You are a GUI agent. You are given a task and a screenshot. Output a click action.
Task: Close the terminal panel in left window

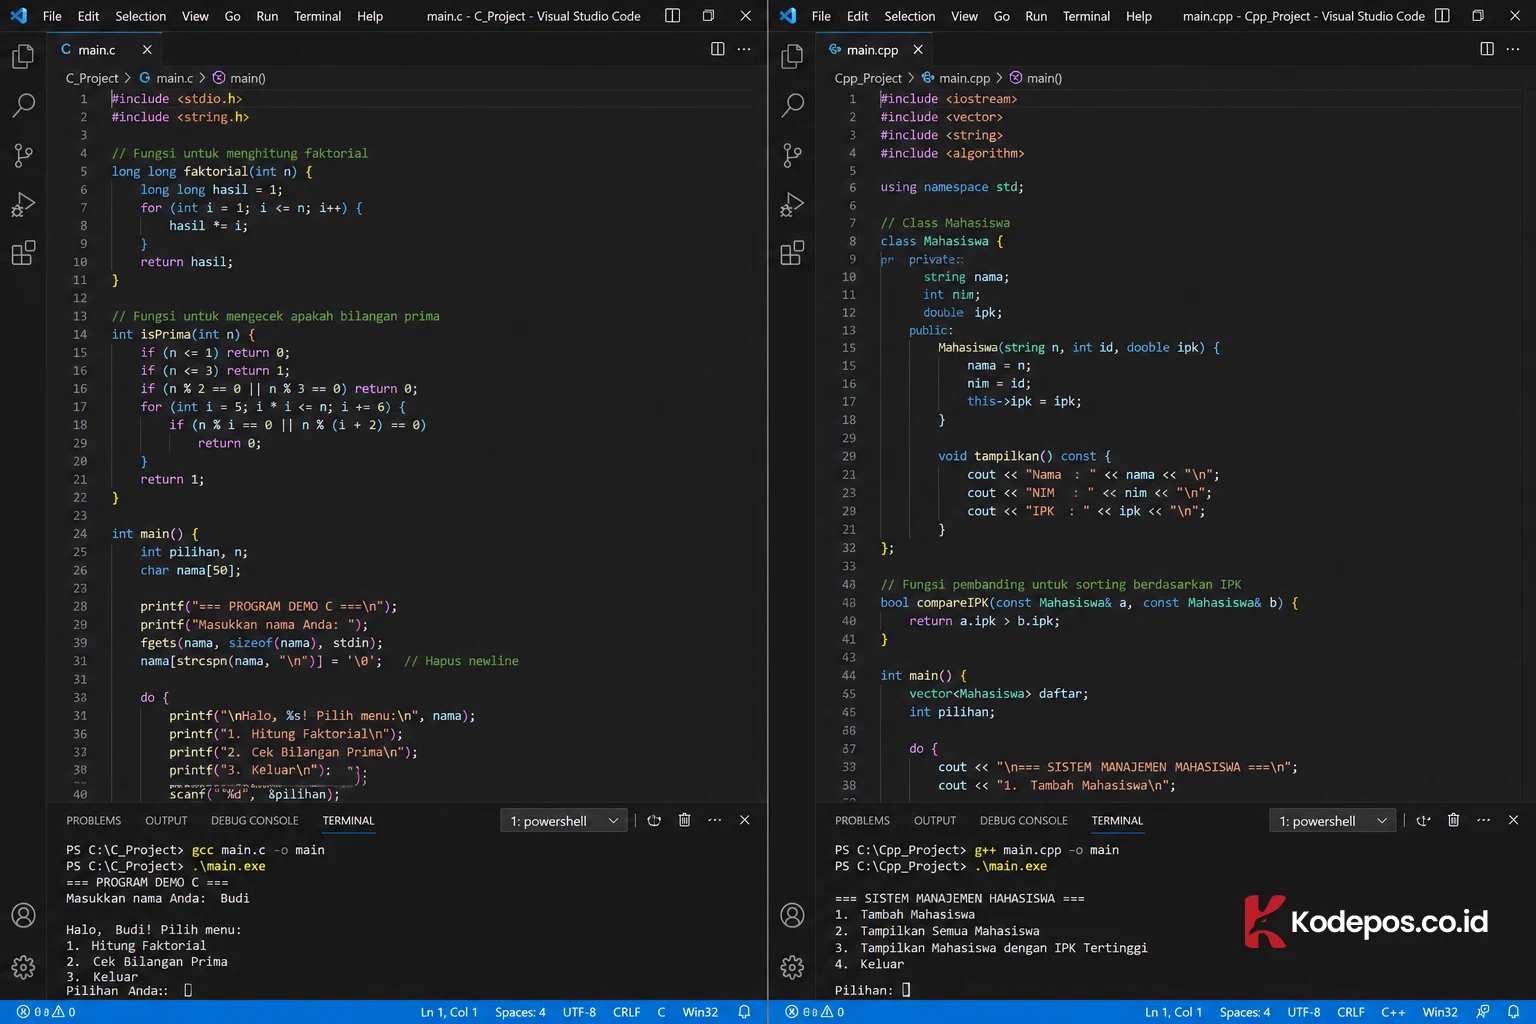click(744, 820)
